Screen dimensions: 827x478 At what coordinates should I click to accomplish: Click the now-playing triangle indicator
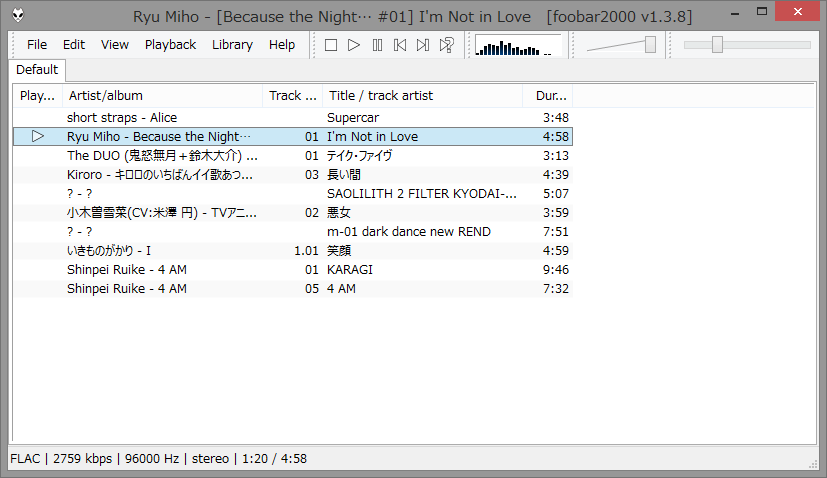(37, 136)
